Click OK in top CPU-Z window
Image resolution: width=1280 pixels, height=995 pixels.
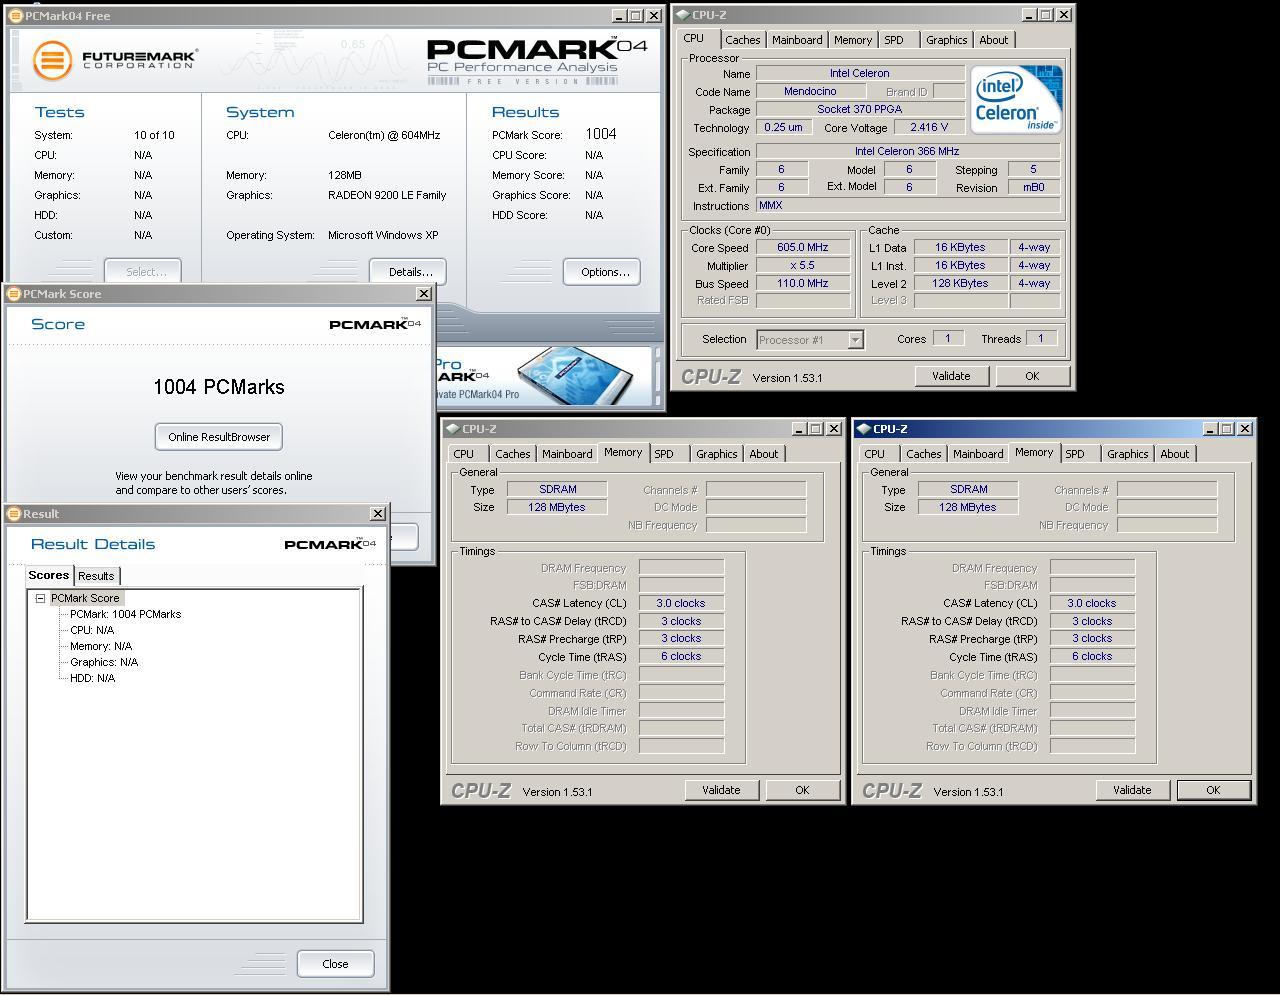1032,376
